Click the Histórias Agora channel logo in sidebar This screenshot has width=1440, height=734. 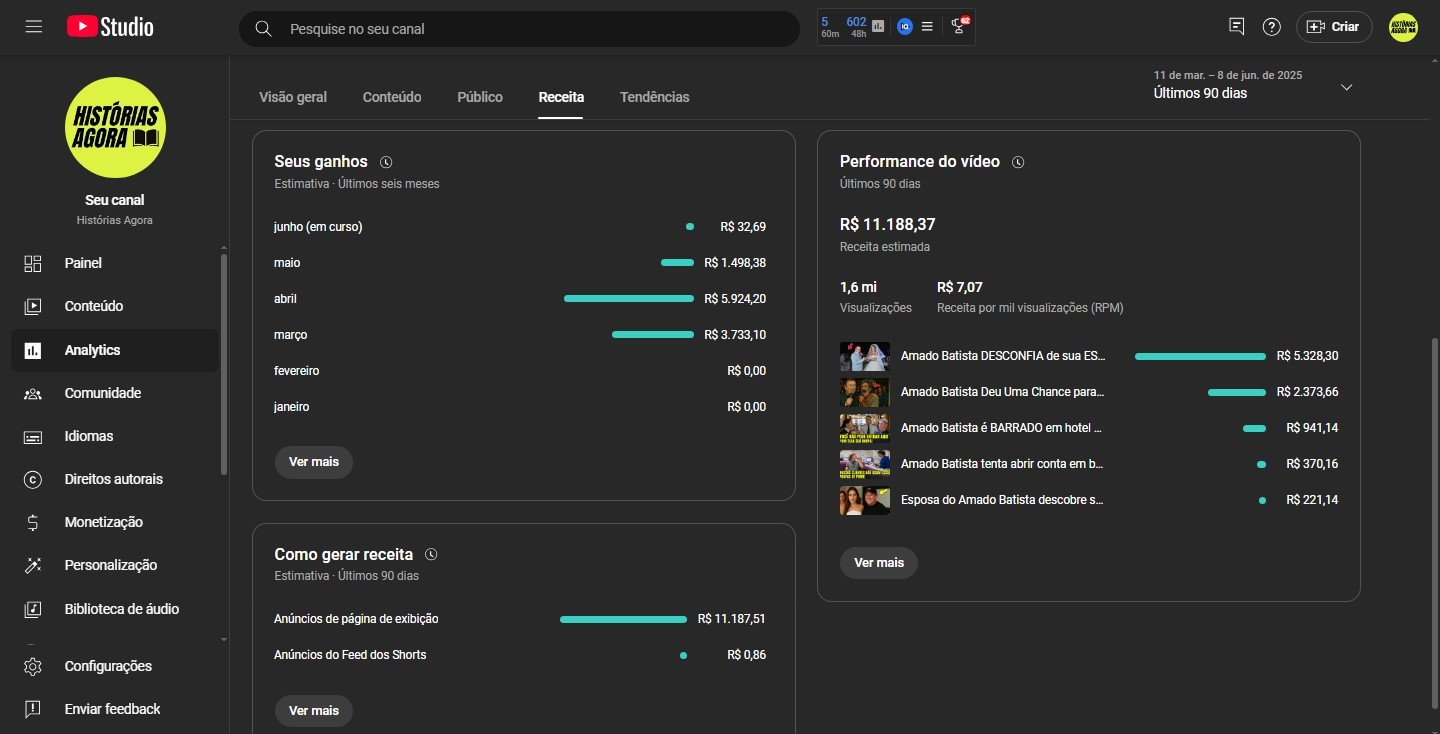(x=115, y=127)
